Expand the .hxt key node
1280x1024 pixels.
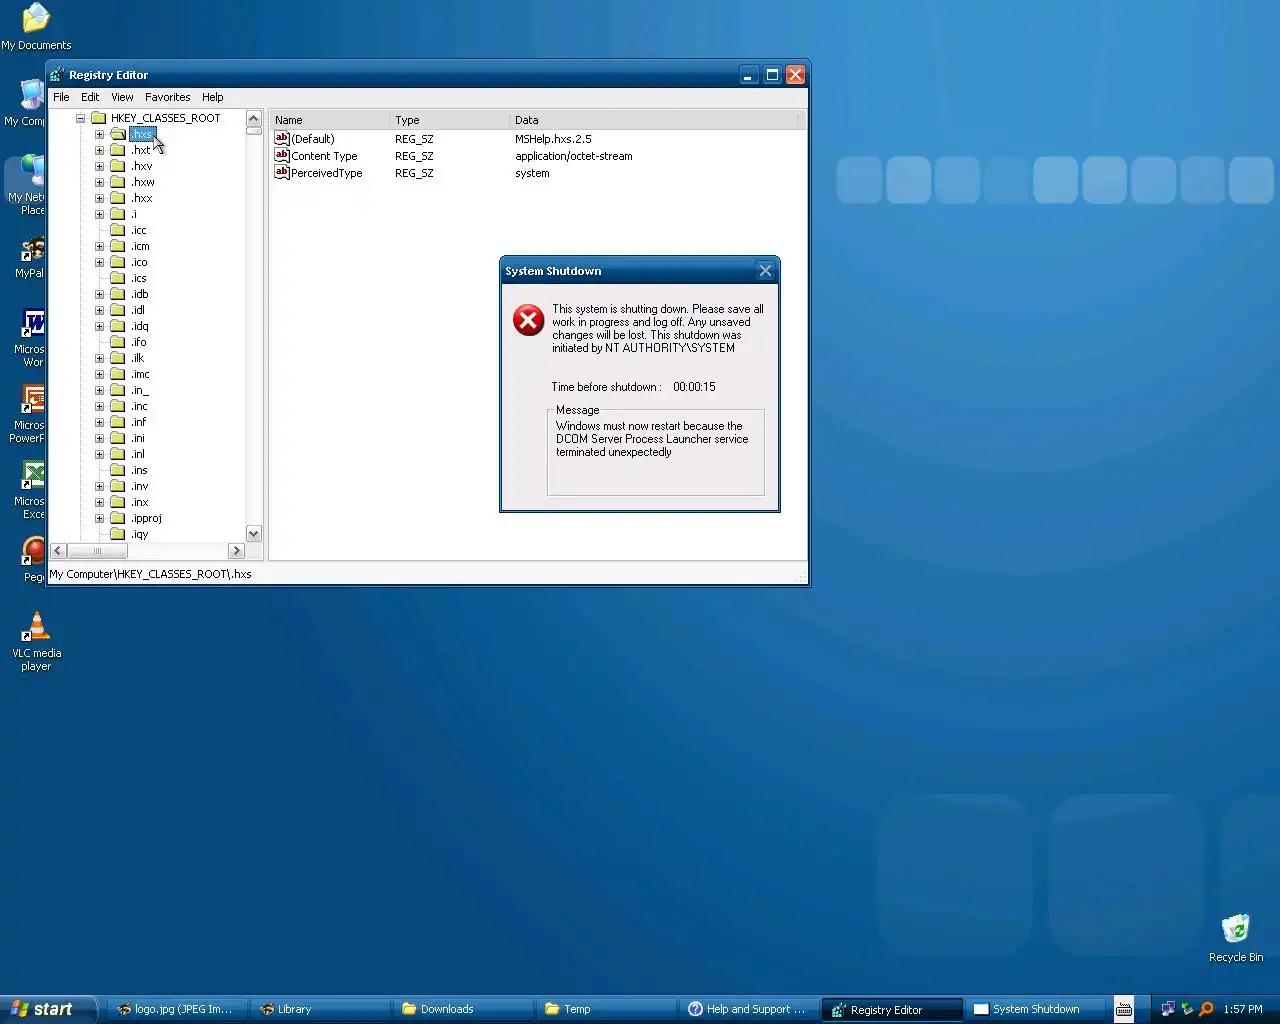tap(99, 150)
